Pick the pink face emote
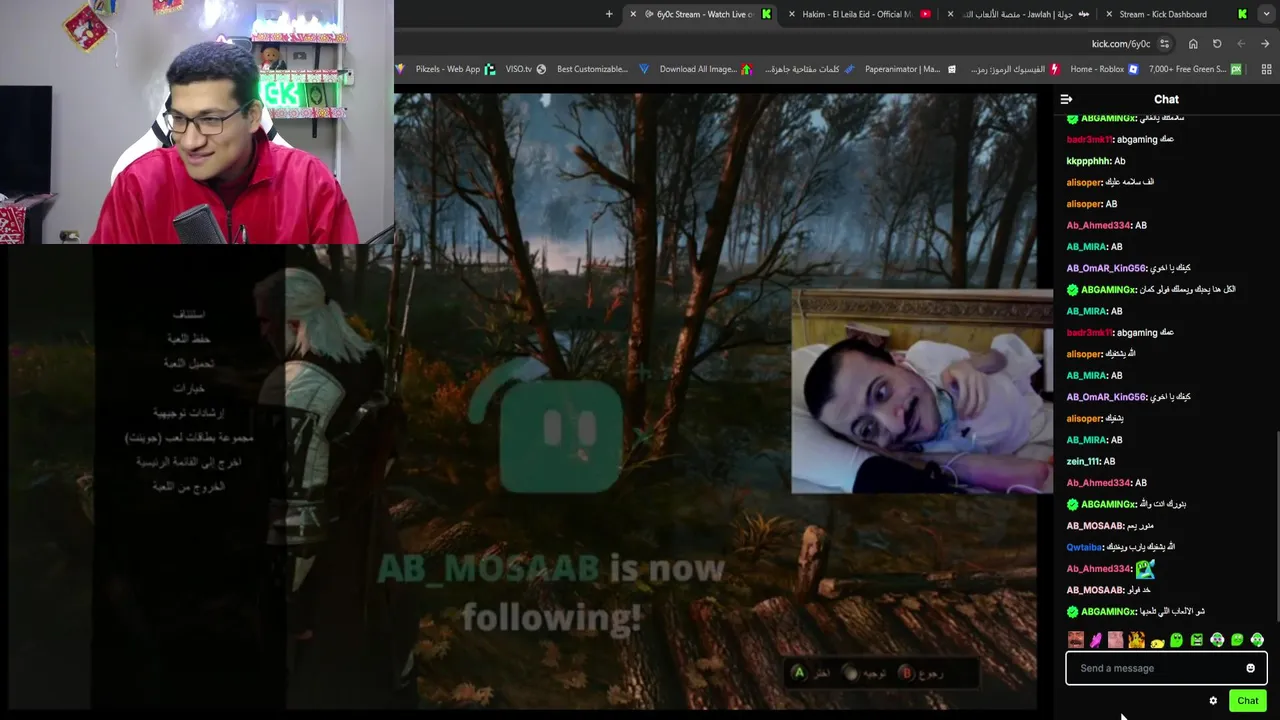This screenshot has height=720, width=1280. point(1116,640)
